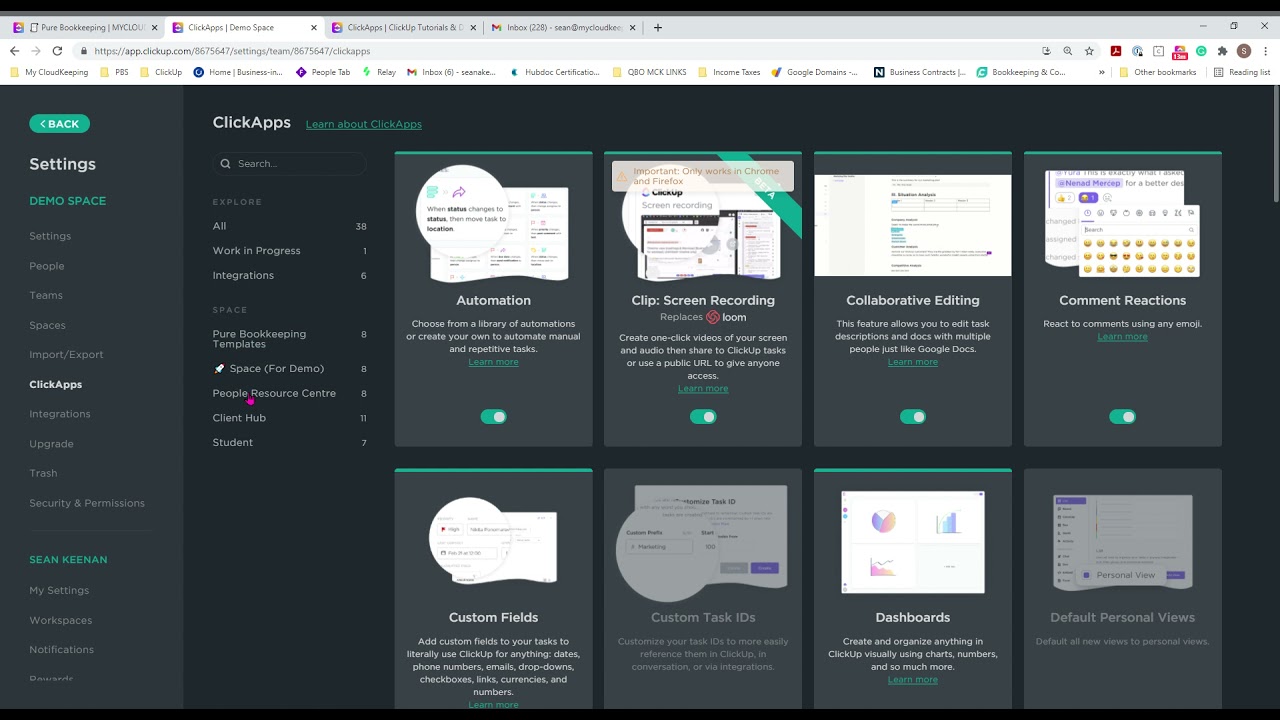
Task: Open a new browser tab
Action: tap(658, 27)
